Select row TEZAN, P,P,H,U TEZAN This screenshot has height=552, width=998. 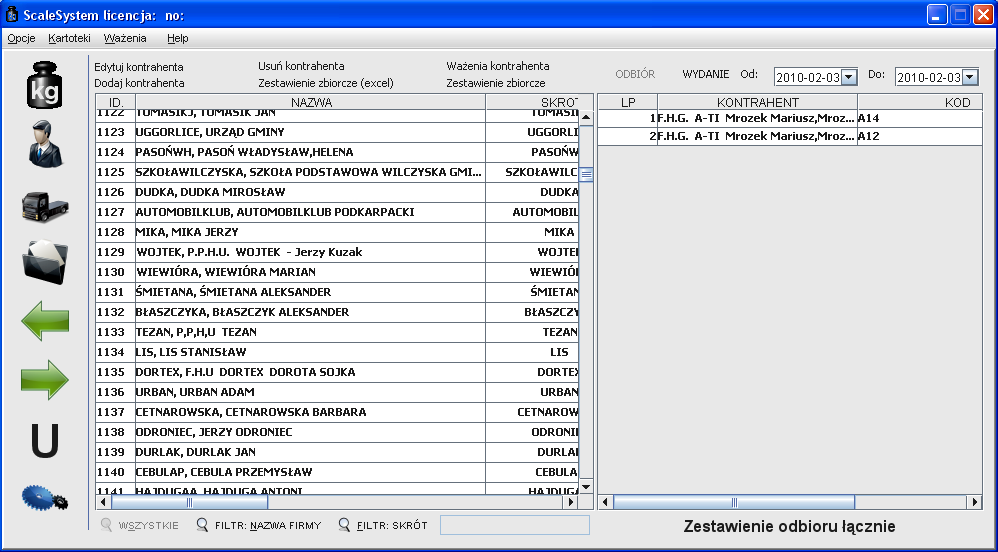coord(337,332)
